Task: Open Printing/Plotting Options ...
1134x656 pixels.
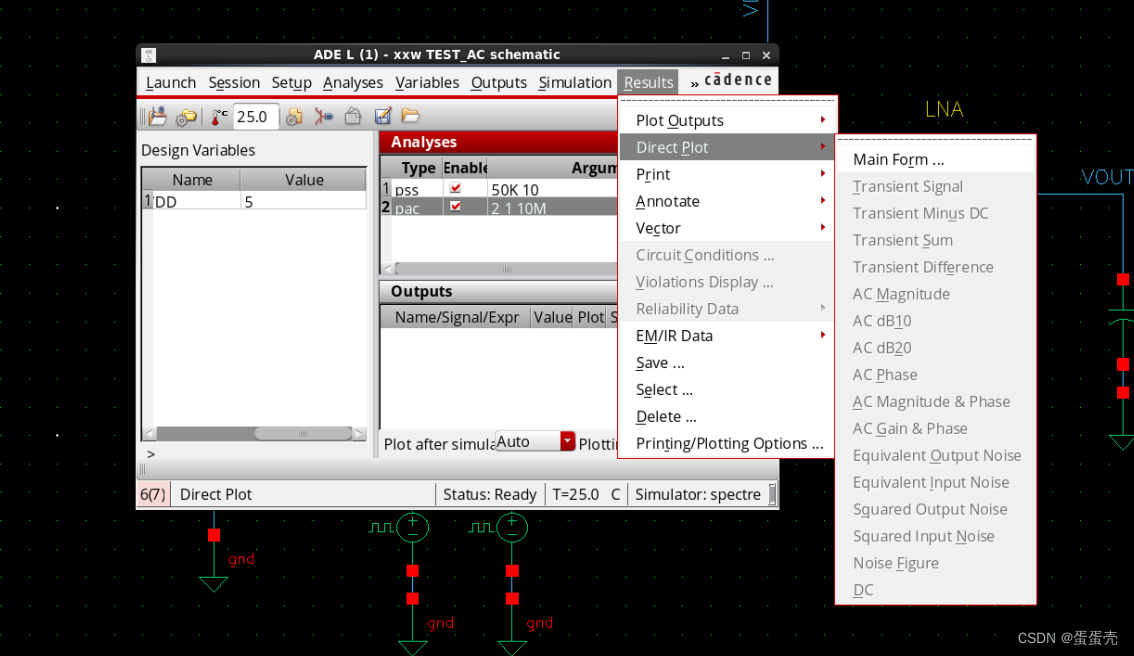Action: 727,443
